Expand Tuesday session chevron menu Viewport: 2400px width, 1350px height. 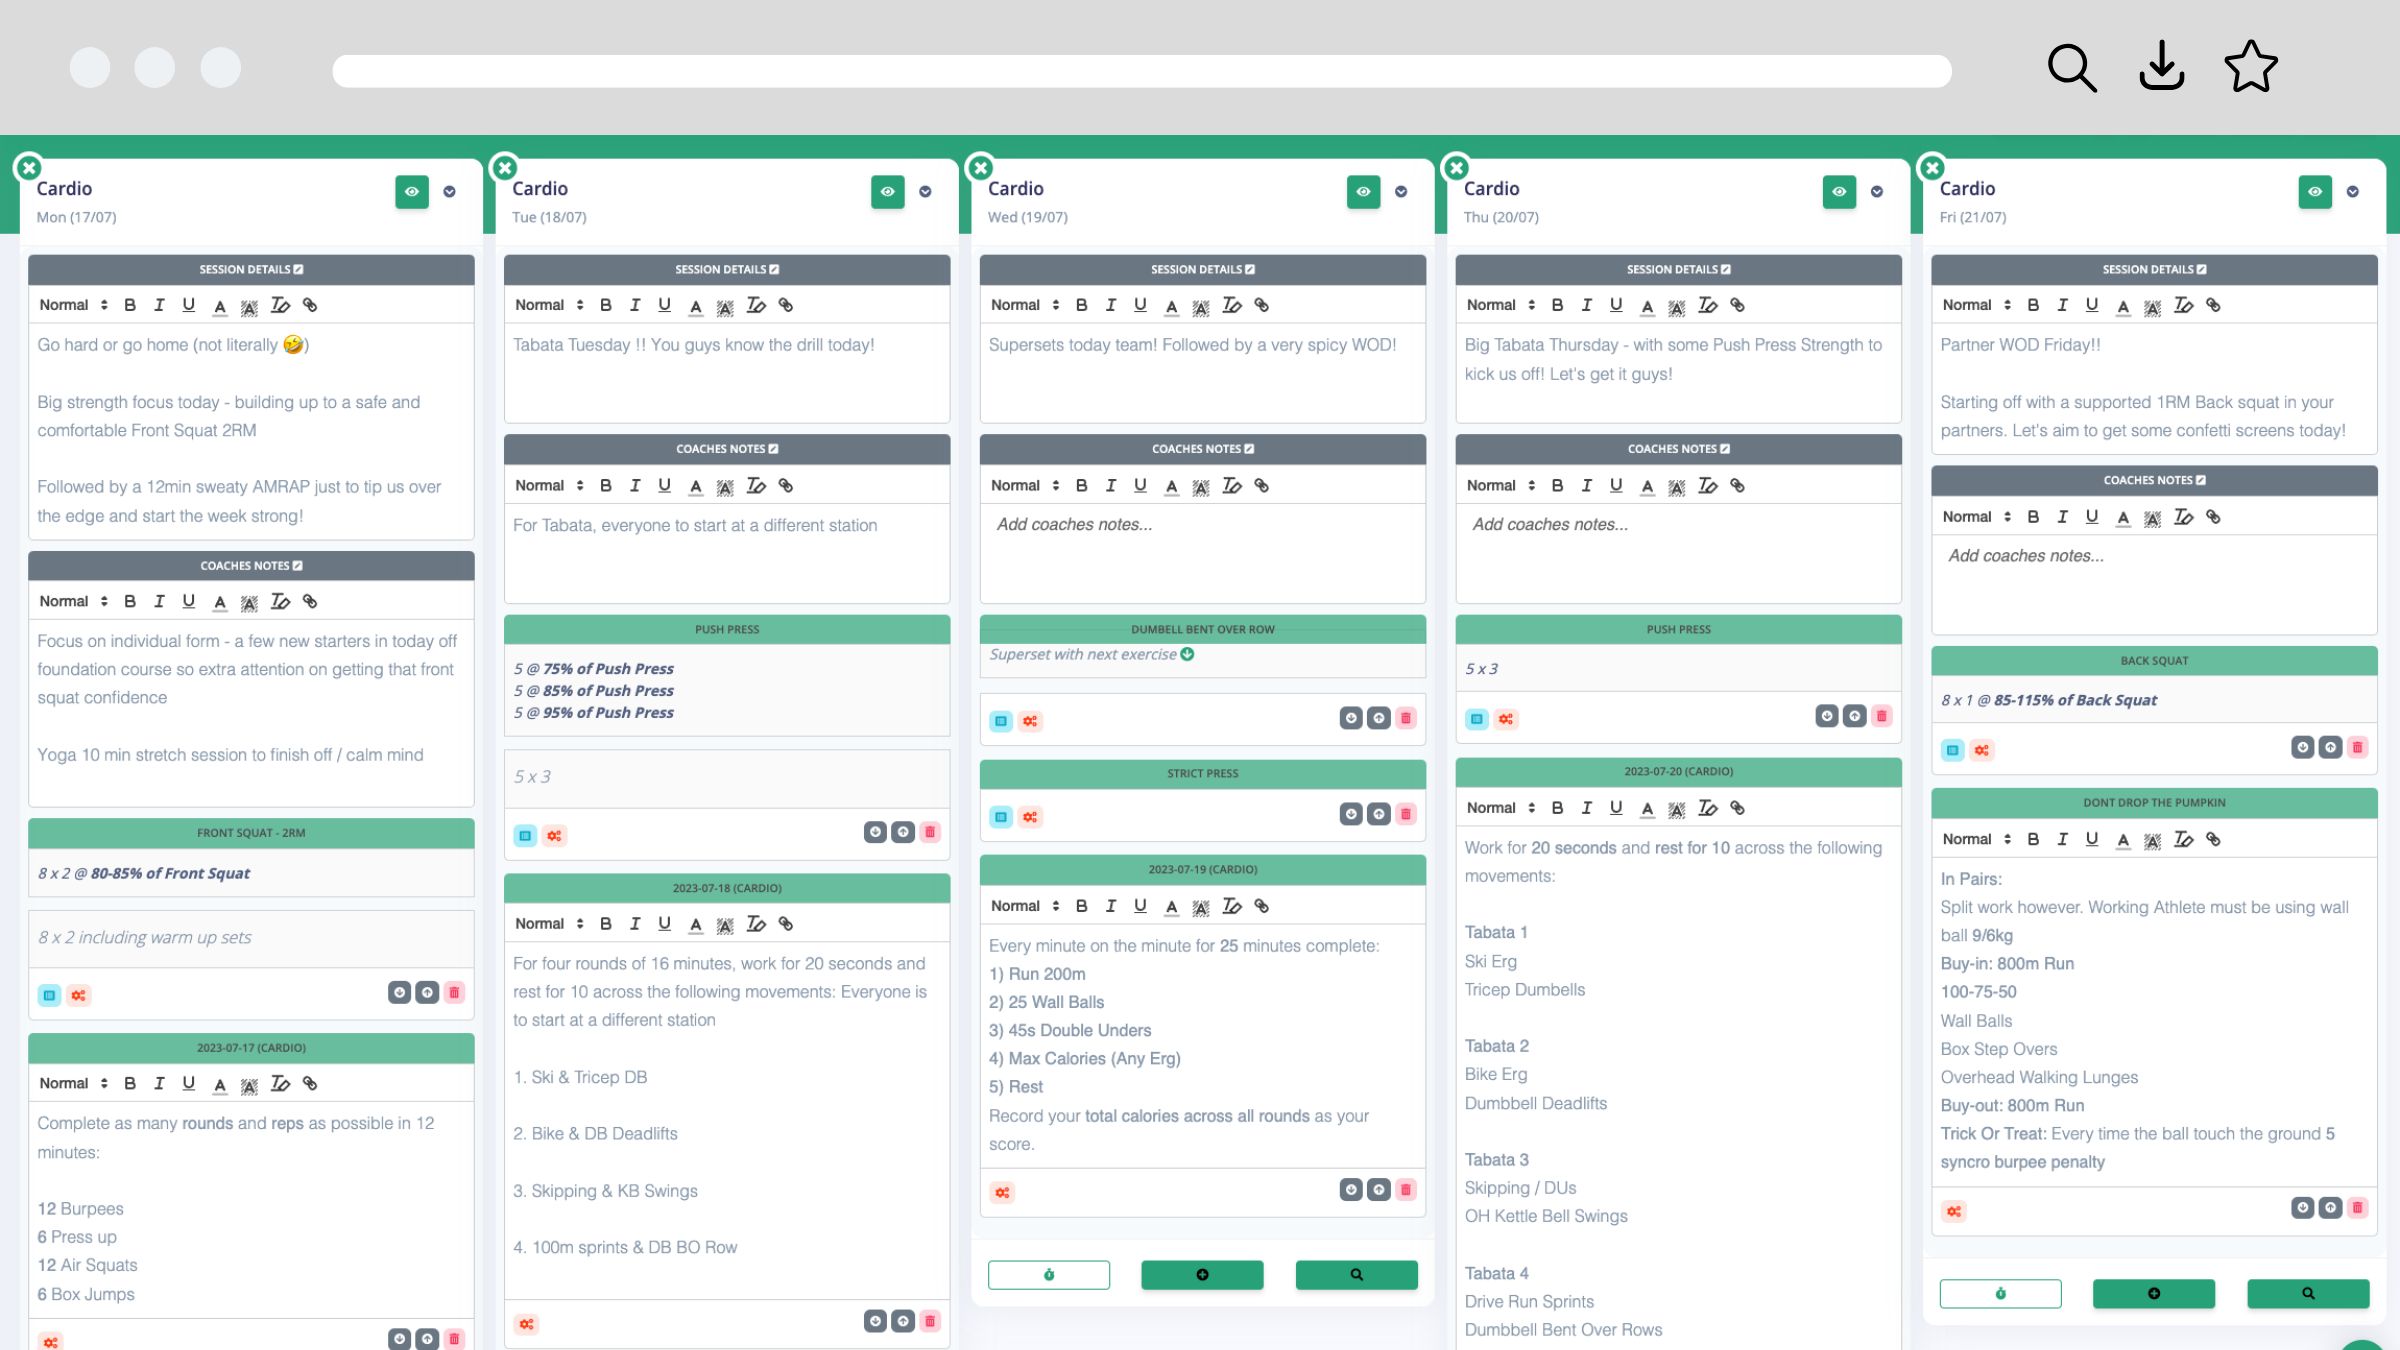coord(925,191)
